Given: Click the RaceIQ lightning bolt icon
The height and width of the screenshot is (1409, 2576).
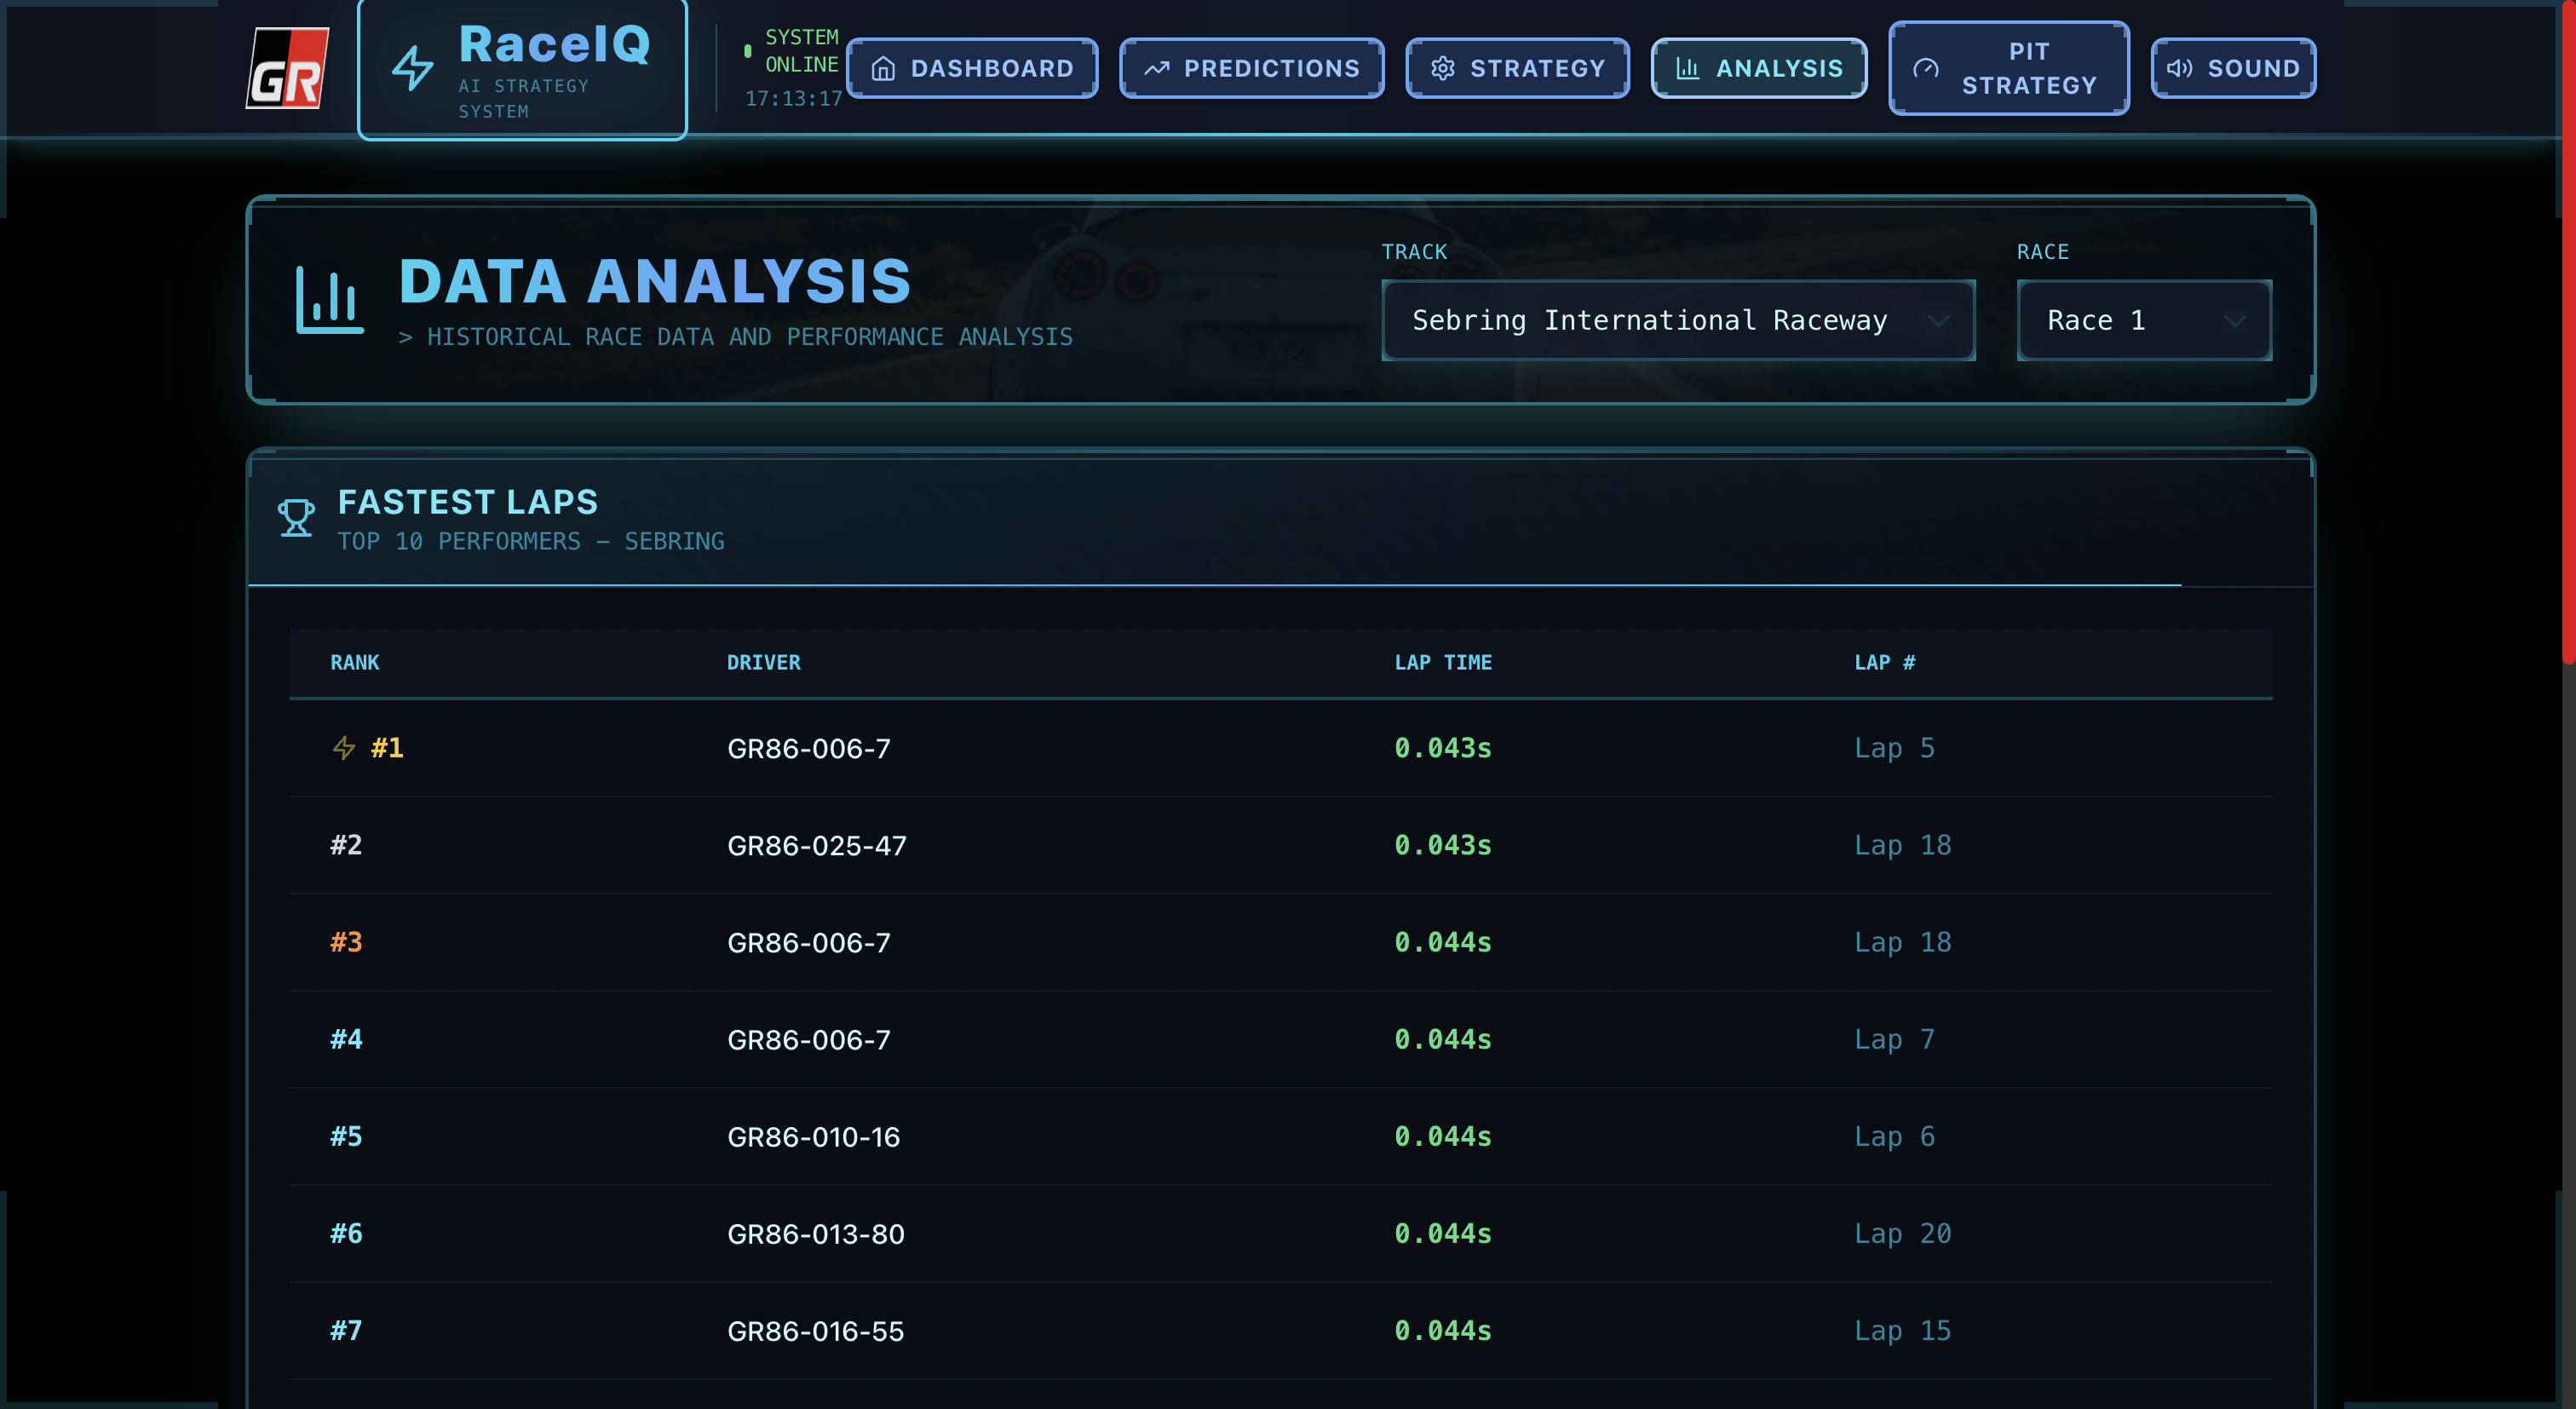Looking at the screenshot, I should click(412, 68).
